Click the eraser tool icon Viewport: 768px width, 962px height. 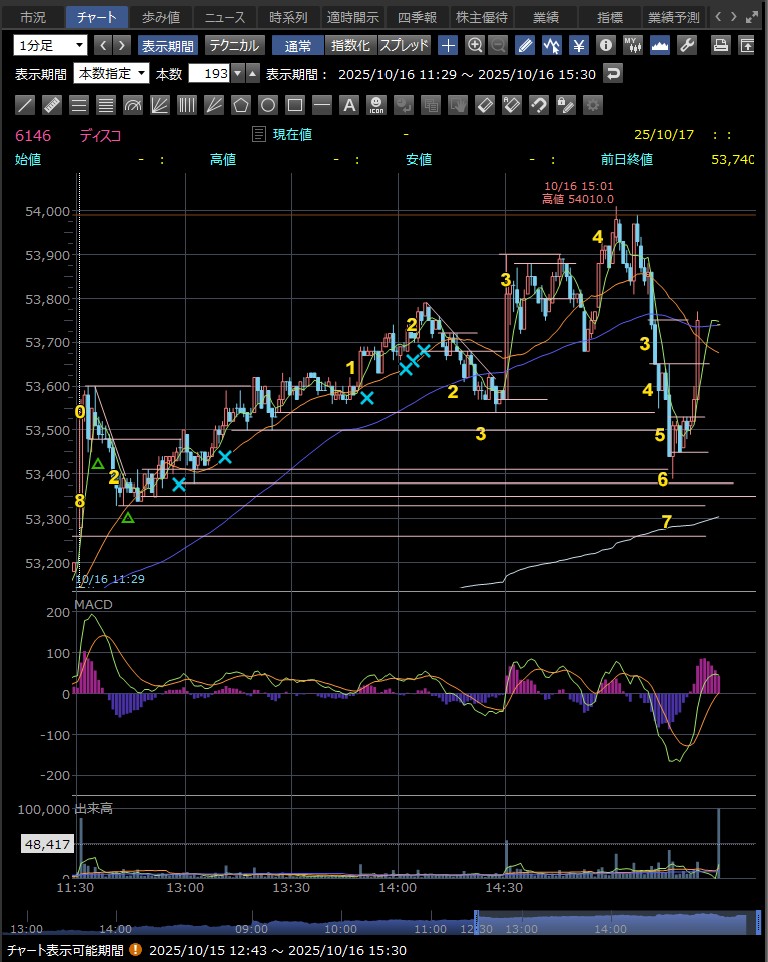coord(484,104)
